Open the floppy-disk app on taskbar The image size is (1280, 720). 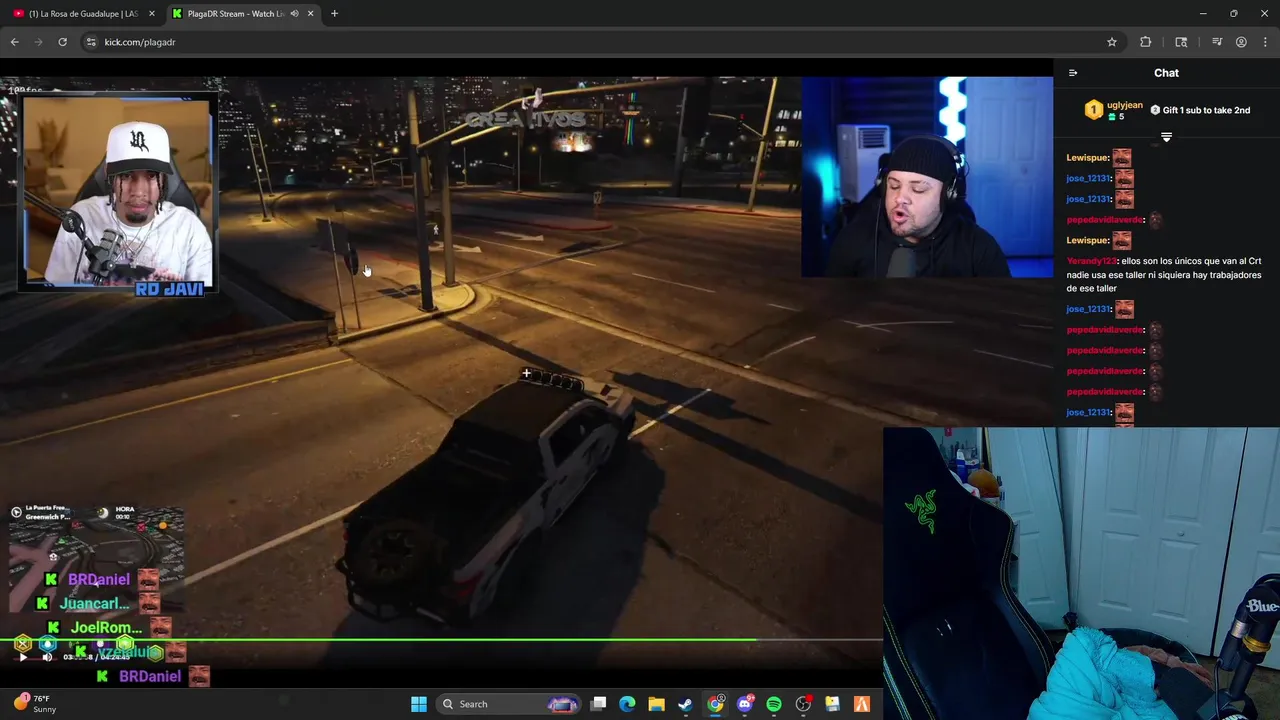tap(832, 704)
